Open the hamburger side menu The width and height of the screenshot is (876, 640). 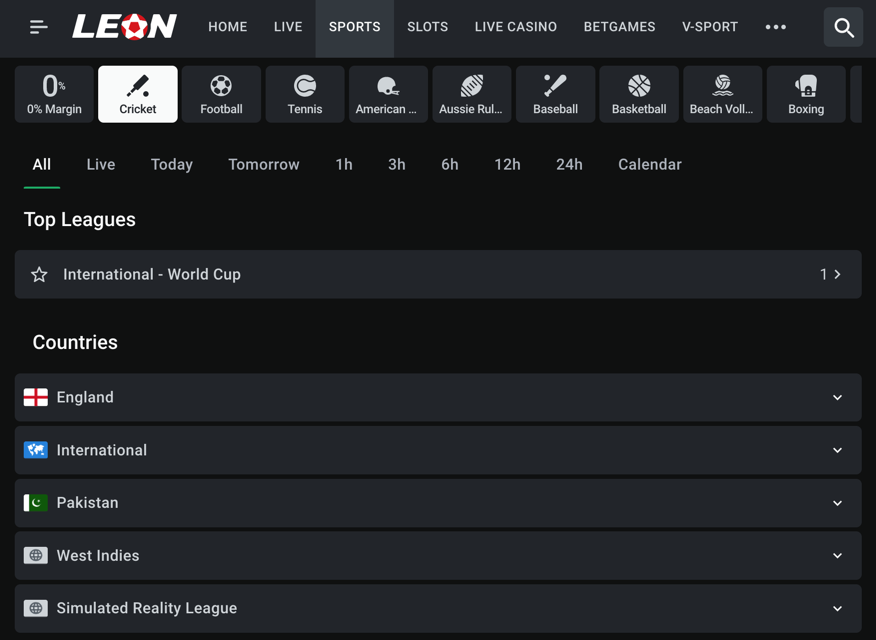pos(39,27)
